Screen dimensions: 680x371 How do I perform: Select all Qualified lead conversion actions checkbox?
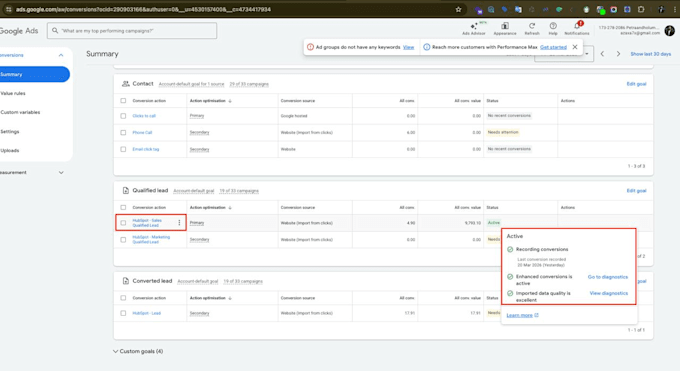coord(123,207)
